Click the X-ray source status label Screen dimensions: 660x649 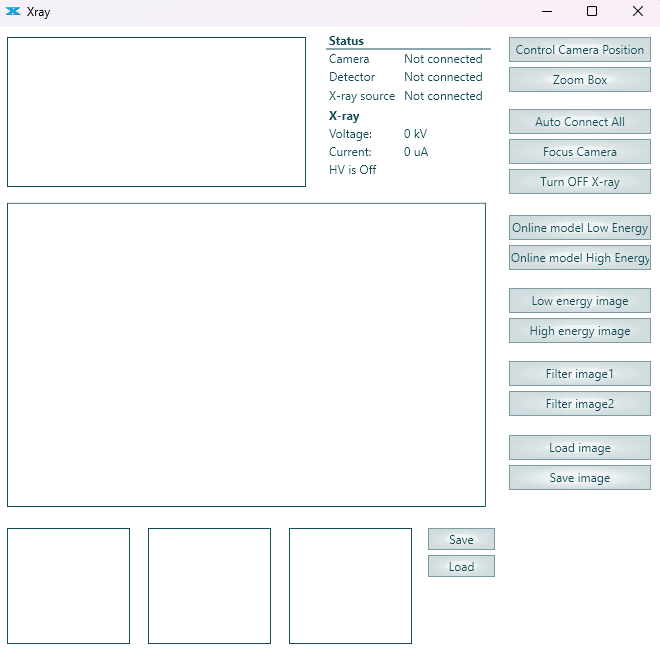pyautogui.click(x=362, y=96)
